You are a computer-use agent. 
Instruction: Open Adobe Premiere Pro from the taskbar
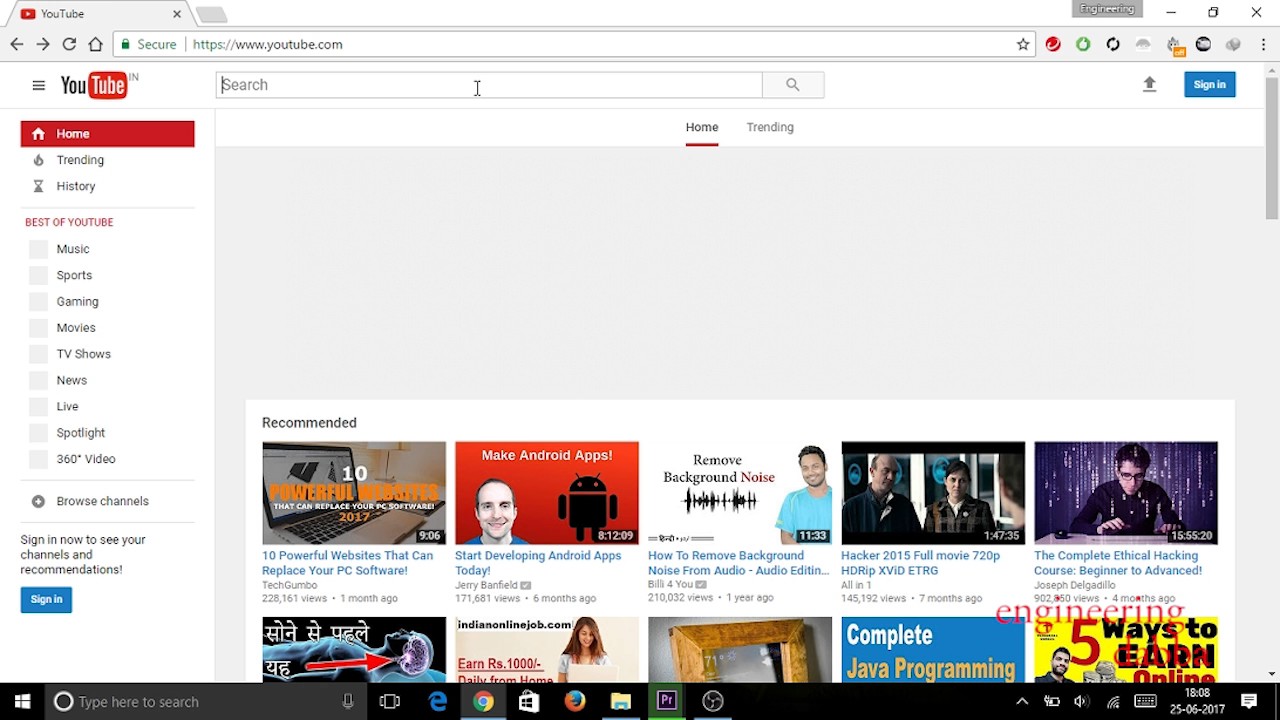pos(666,702)
